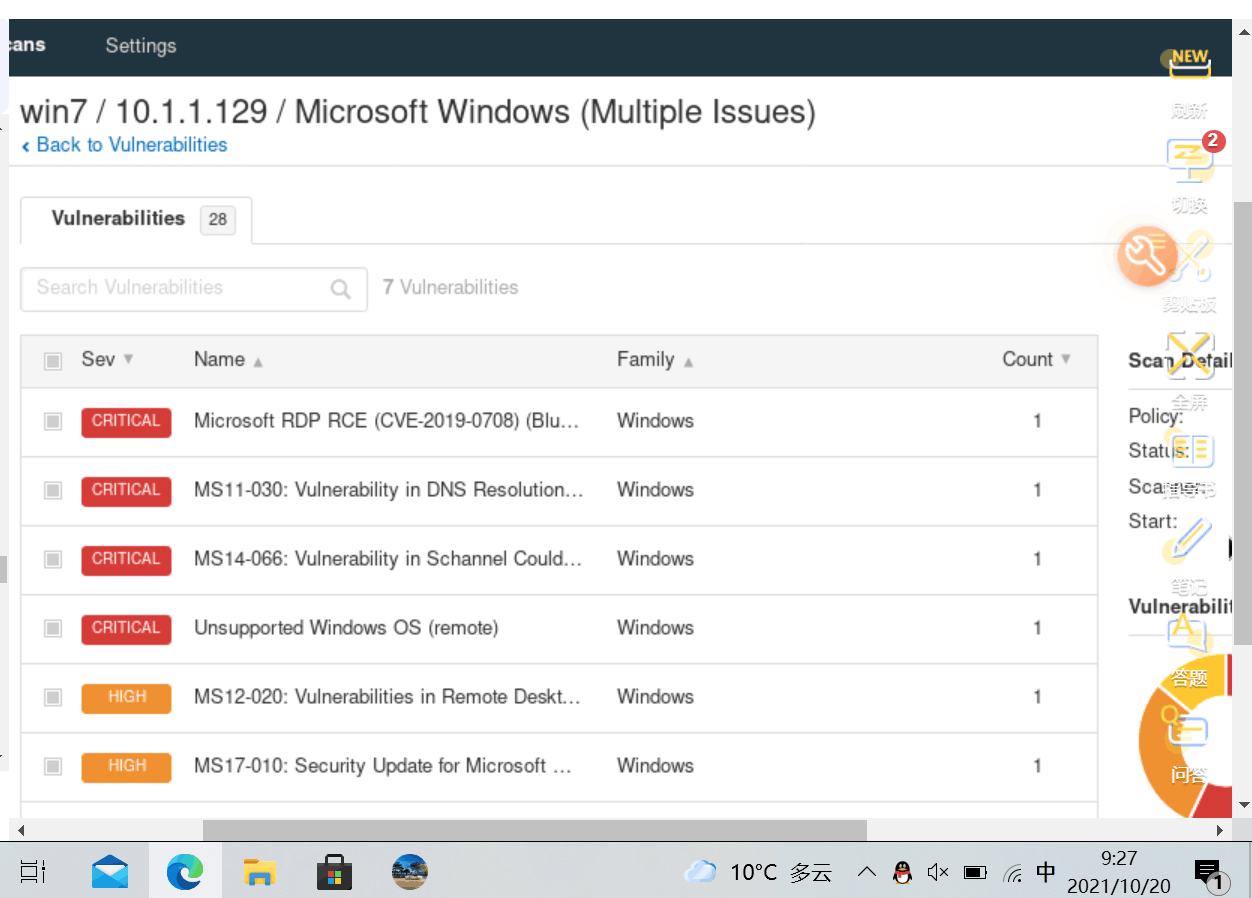This screenshot has width=1252, height=898.
Task: Open MS14-066 Schannel vulnerability entry
Action: (388, 559)
